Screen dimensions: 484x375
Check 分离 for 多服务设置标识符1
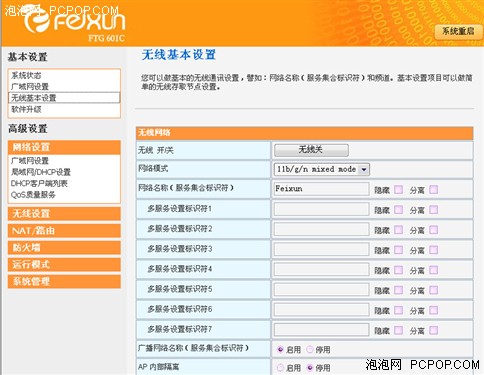pos(433,210)
